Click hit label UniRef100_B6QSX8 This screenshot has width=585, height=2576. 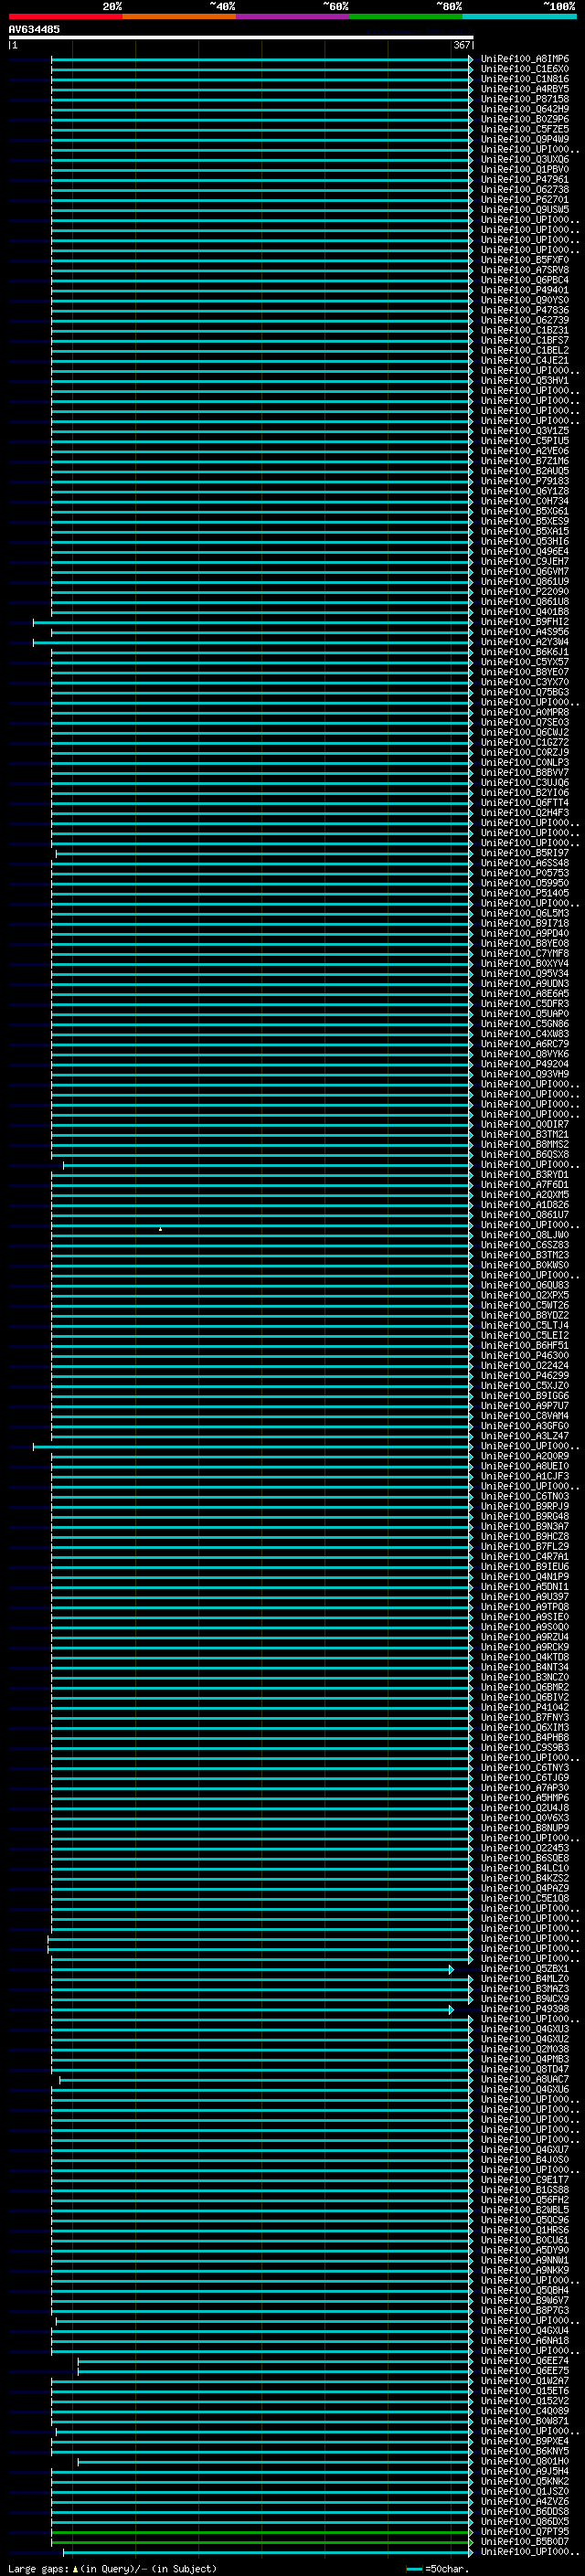(525, 1155)
